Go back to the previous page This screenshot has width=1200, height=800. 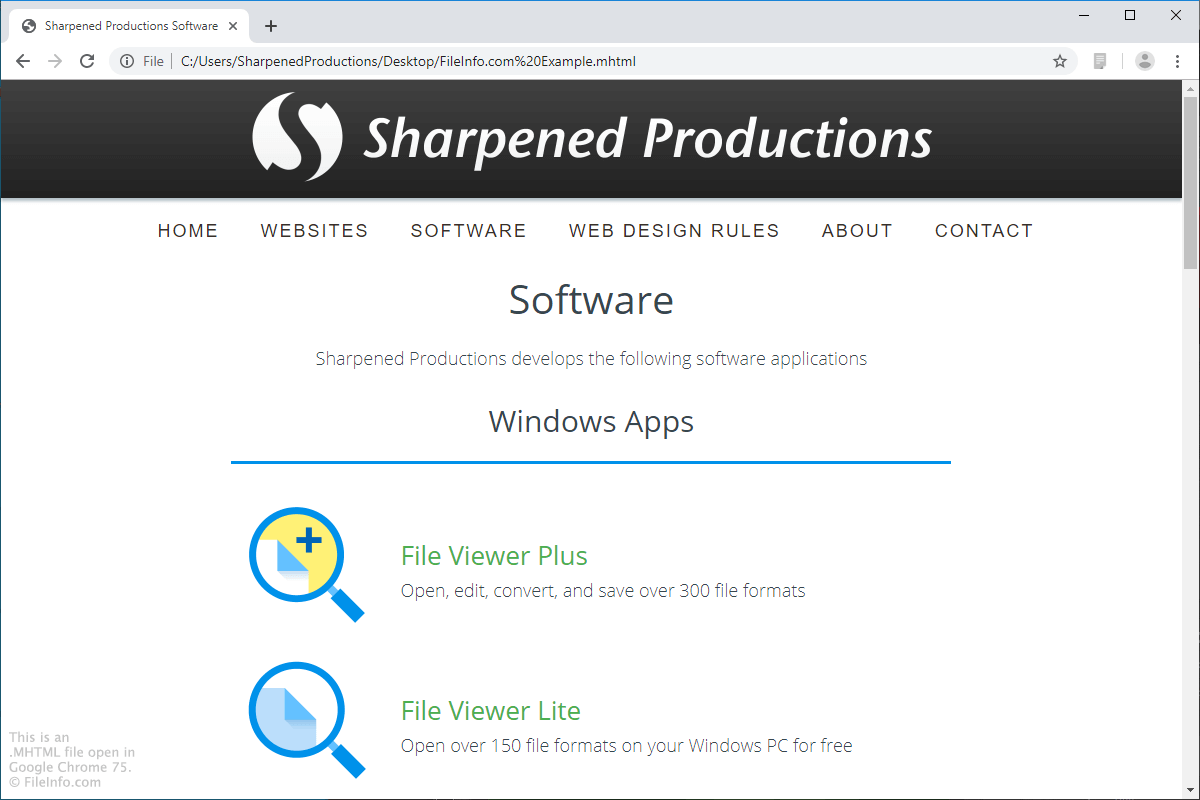[x=24, y=61]
